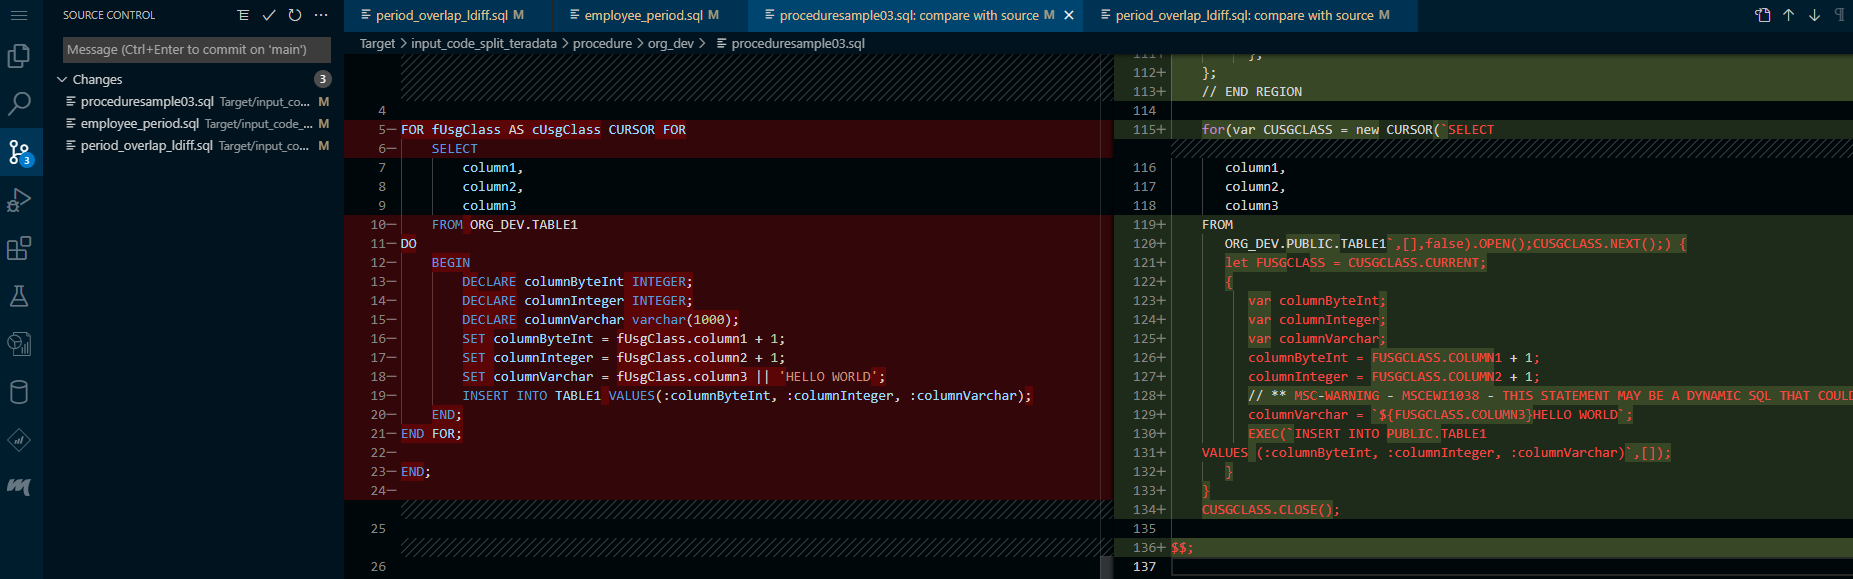Image resolution: width=1853 pixels, height=579 pixels.
Task: Click the 'let FUSGCLASS = CUSGCLASS.CURRENT' line
Action: 1356,263
